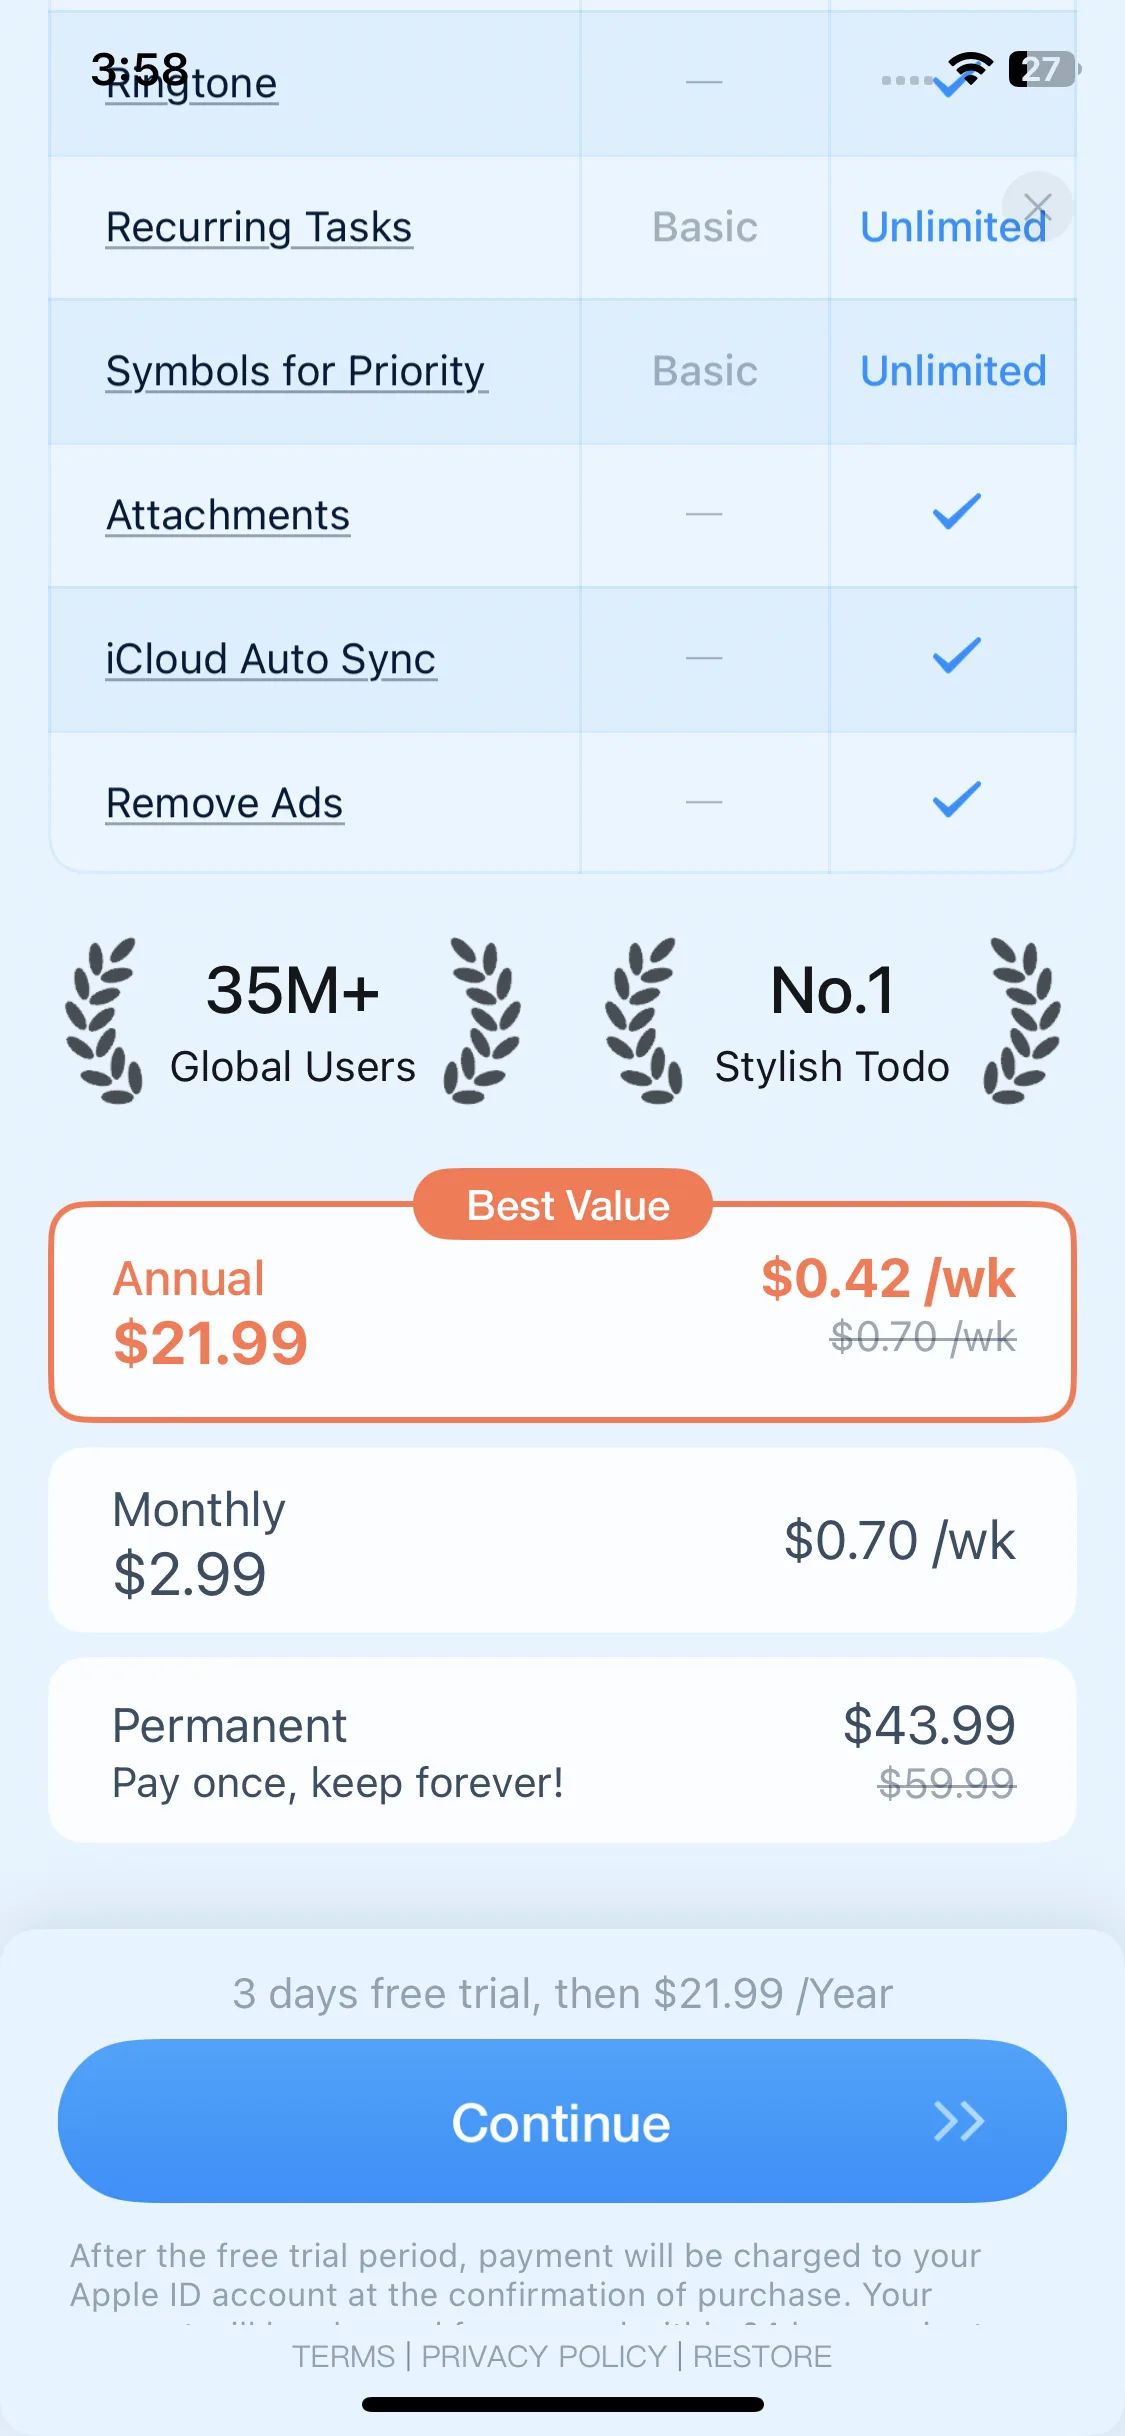
Task: Tap RESTORE to restore purchases
Action: [x=762, y=2357]
